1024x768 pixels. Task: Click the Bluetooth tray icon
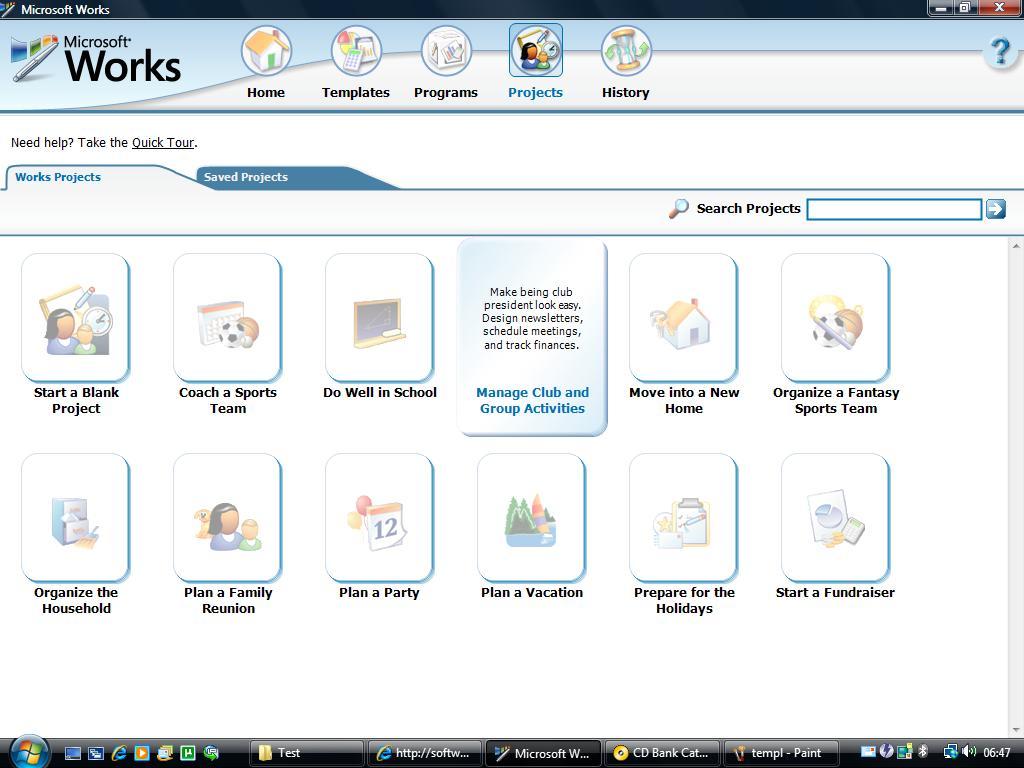tap(923, 752)
